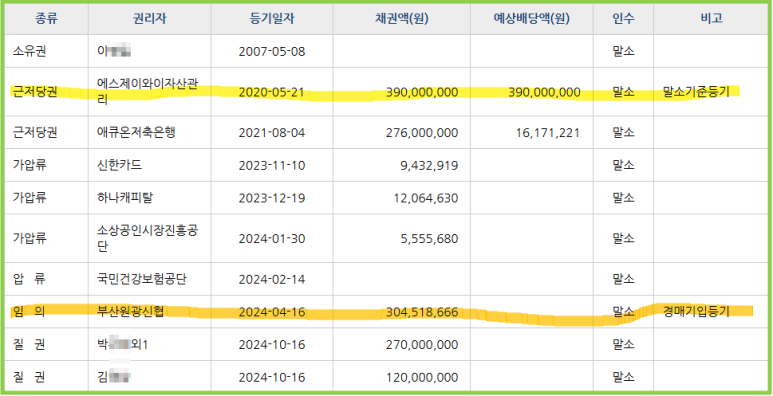Select the 에스제이와이자산관리 rights holder cell
This screenshot has height=396, width=773.
tap(149, 92)
